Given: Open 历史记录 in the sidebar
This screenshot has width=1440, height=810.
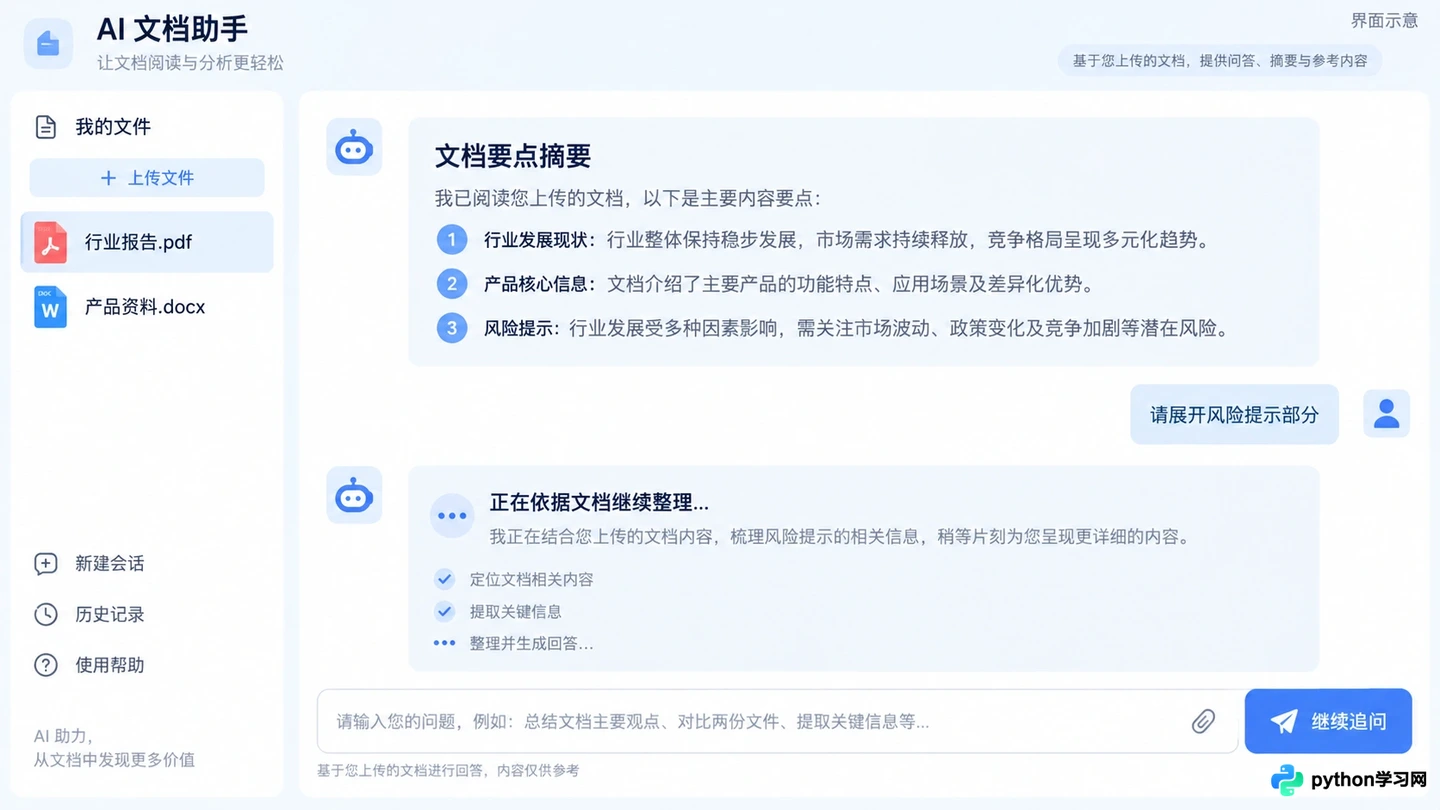Looking at the screenshot, I should [x=90, y=614].
